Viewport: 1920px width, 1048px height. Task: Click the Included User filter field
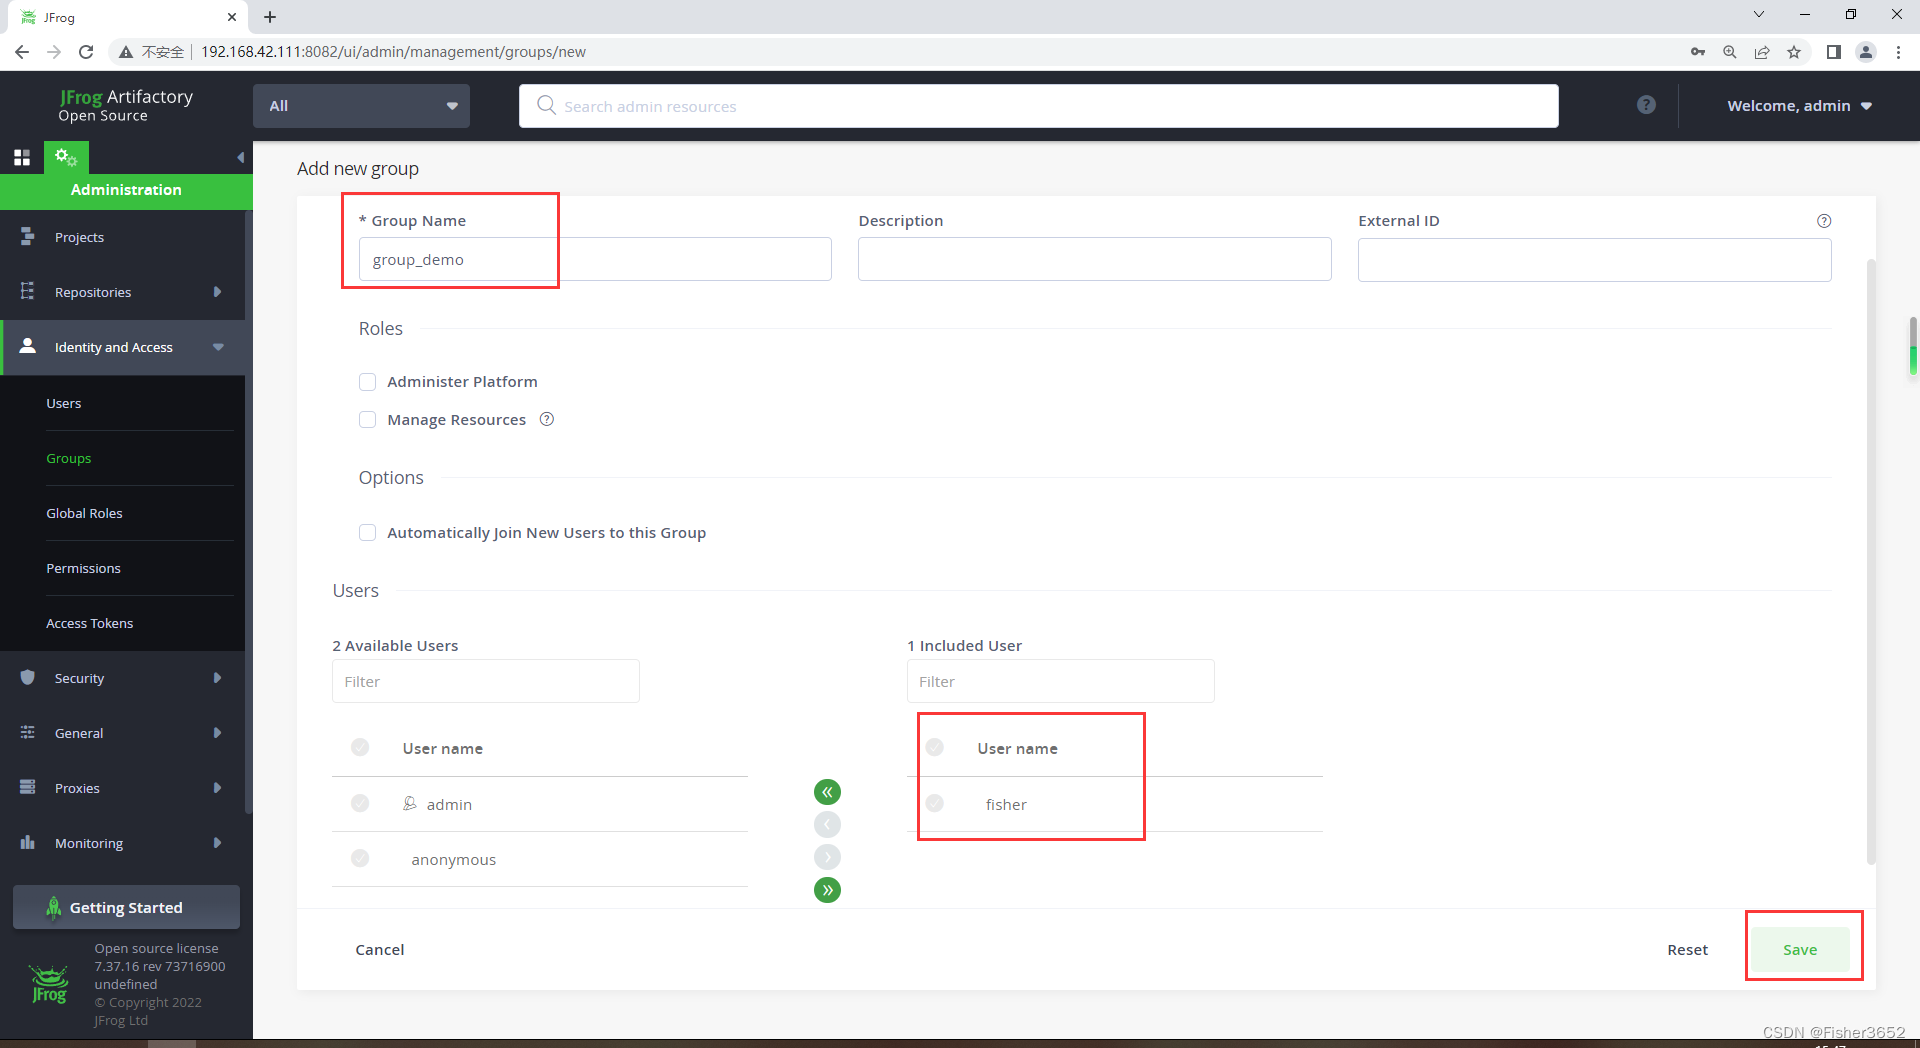(1061, 681)
